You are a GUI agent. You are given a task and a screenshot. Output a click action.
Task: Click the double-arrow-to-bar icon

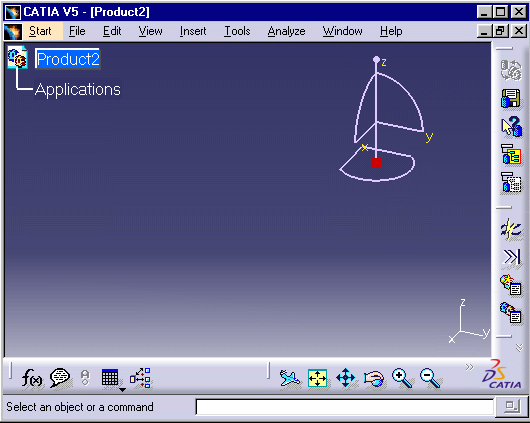pos(511,257)
